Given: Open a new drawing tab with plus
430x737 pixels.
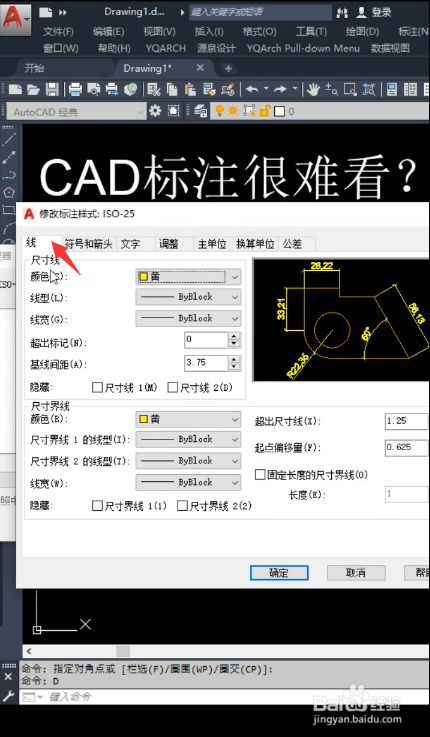Looking at the screenshot, I should tap(228, 69).
